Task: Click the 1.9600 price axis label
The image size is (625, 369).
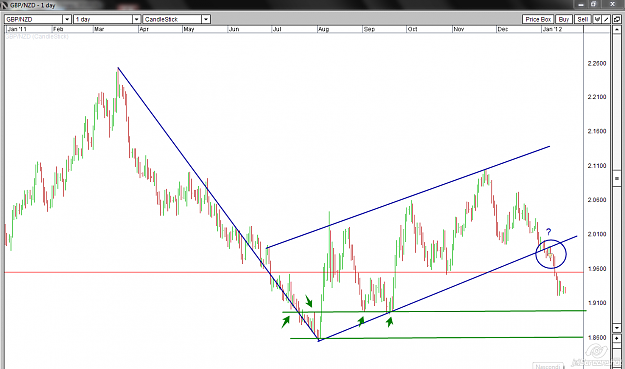Action: coord(597,269)
